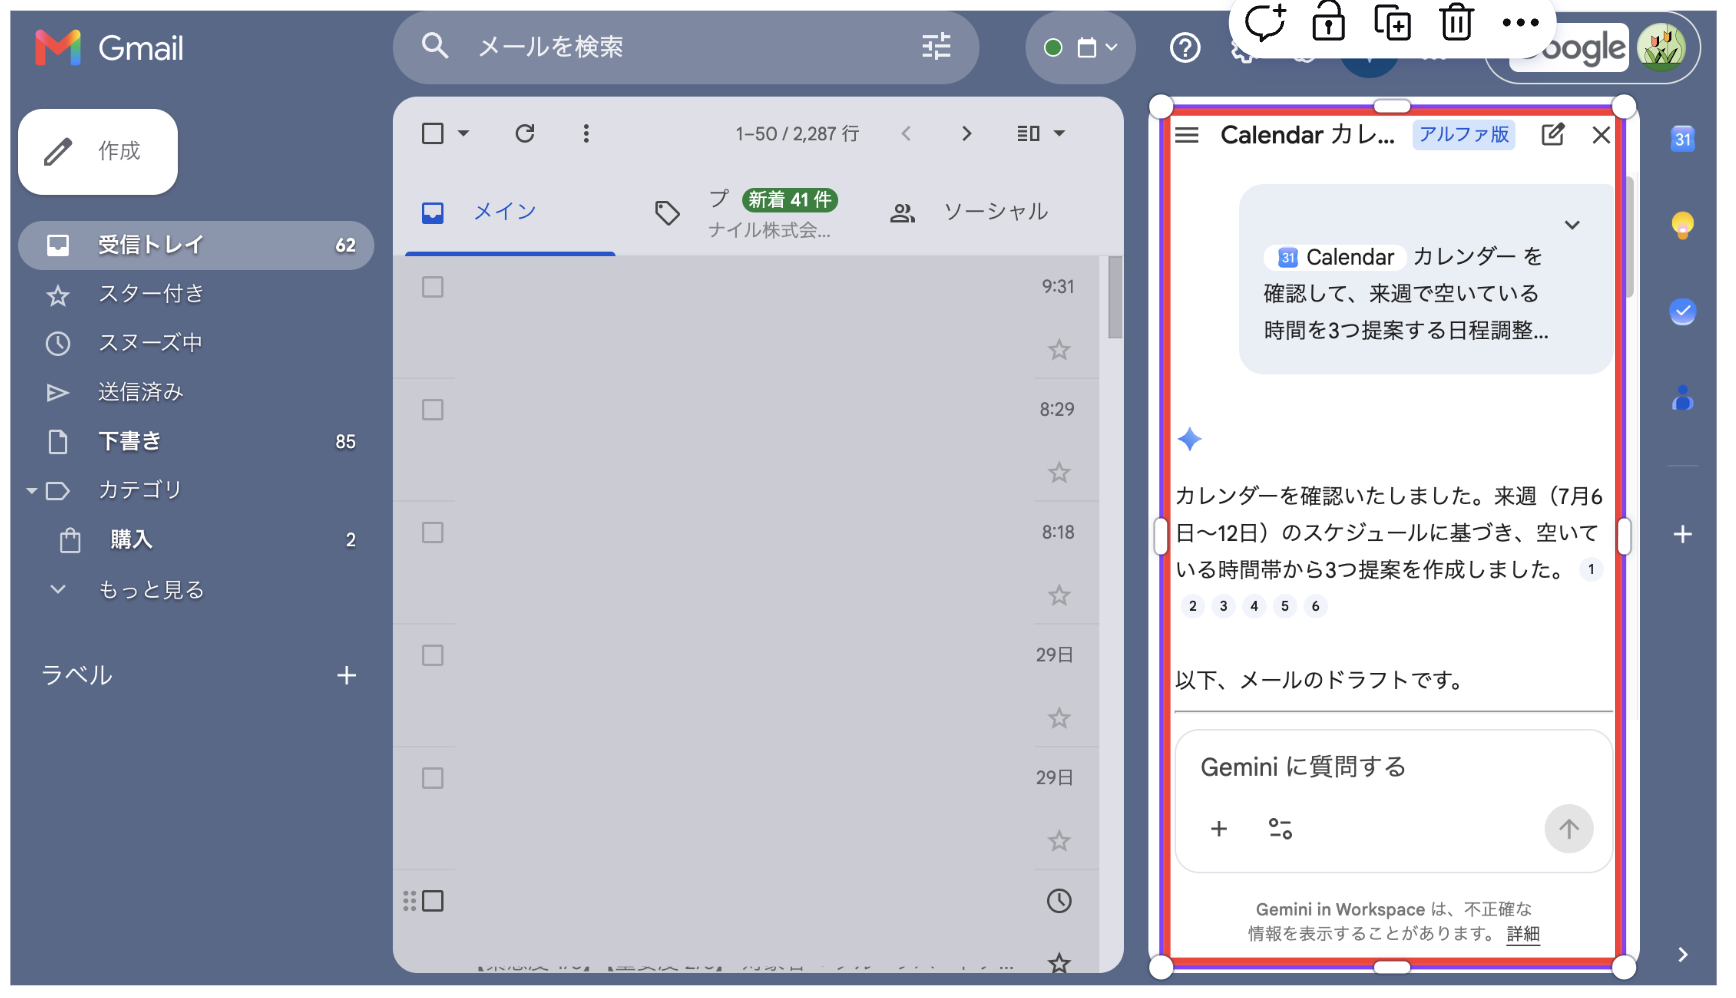Click the mail list scrollbar
This screenshot has width=1736, height=998.
(x=1115, y=298)
